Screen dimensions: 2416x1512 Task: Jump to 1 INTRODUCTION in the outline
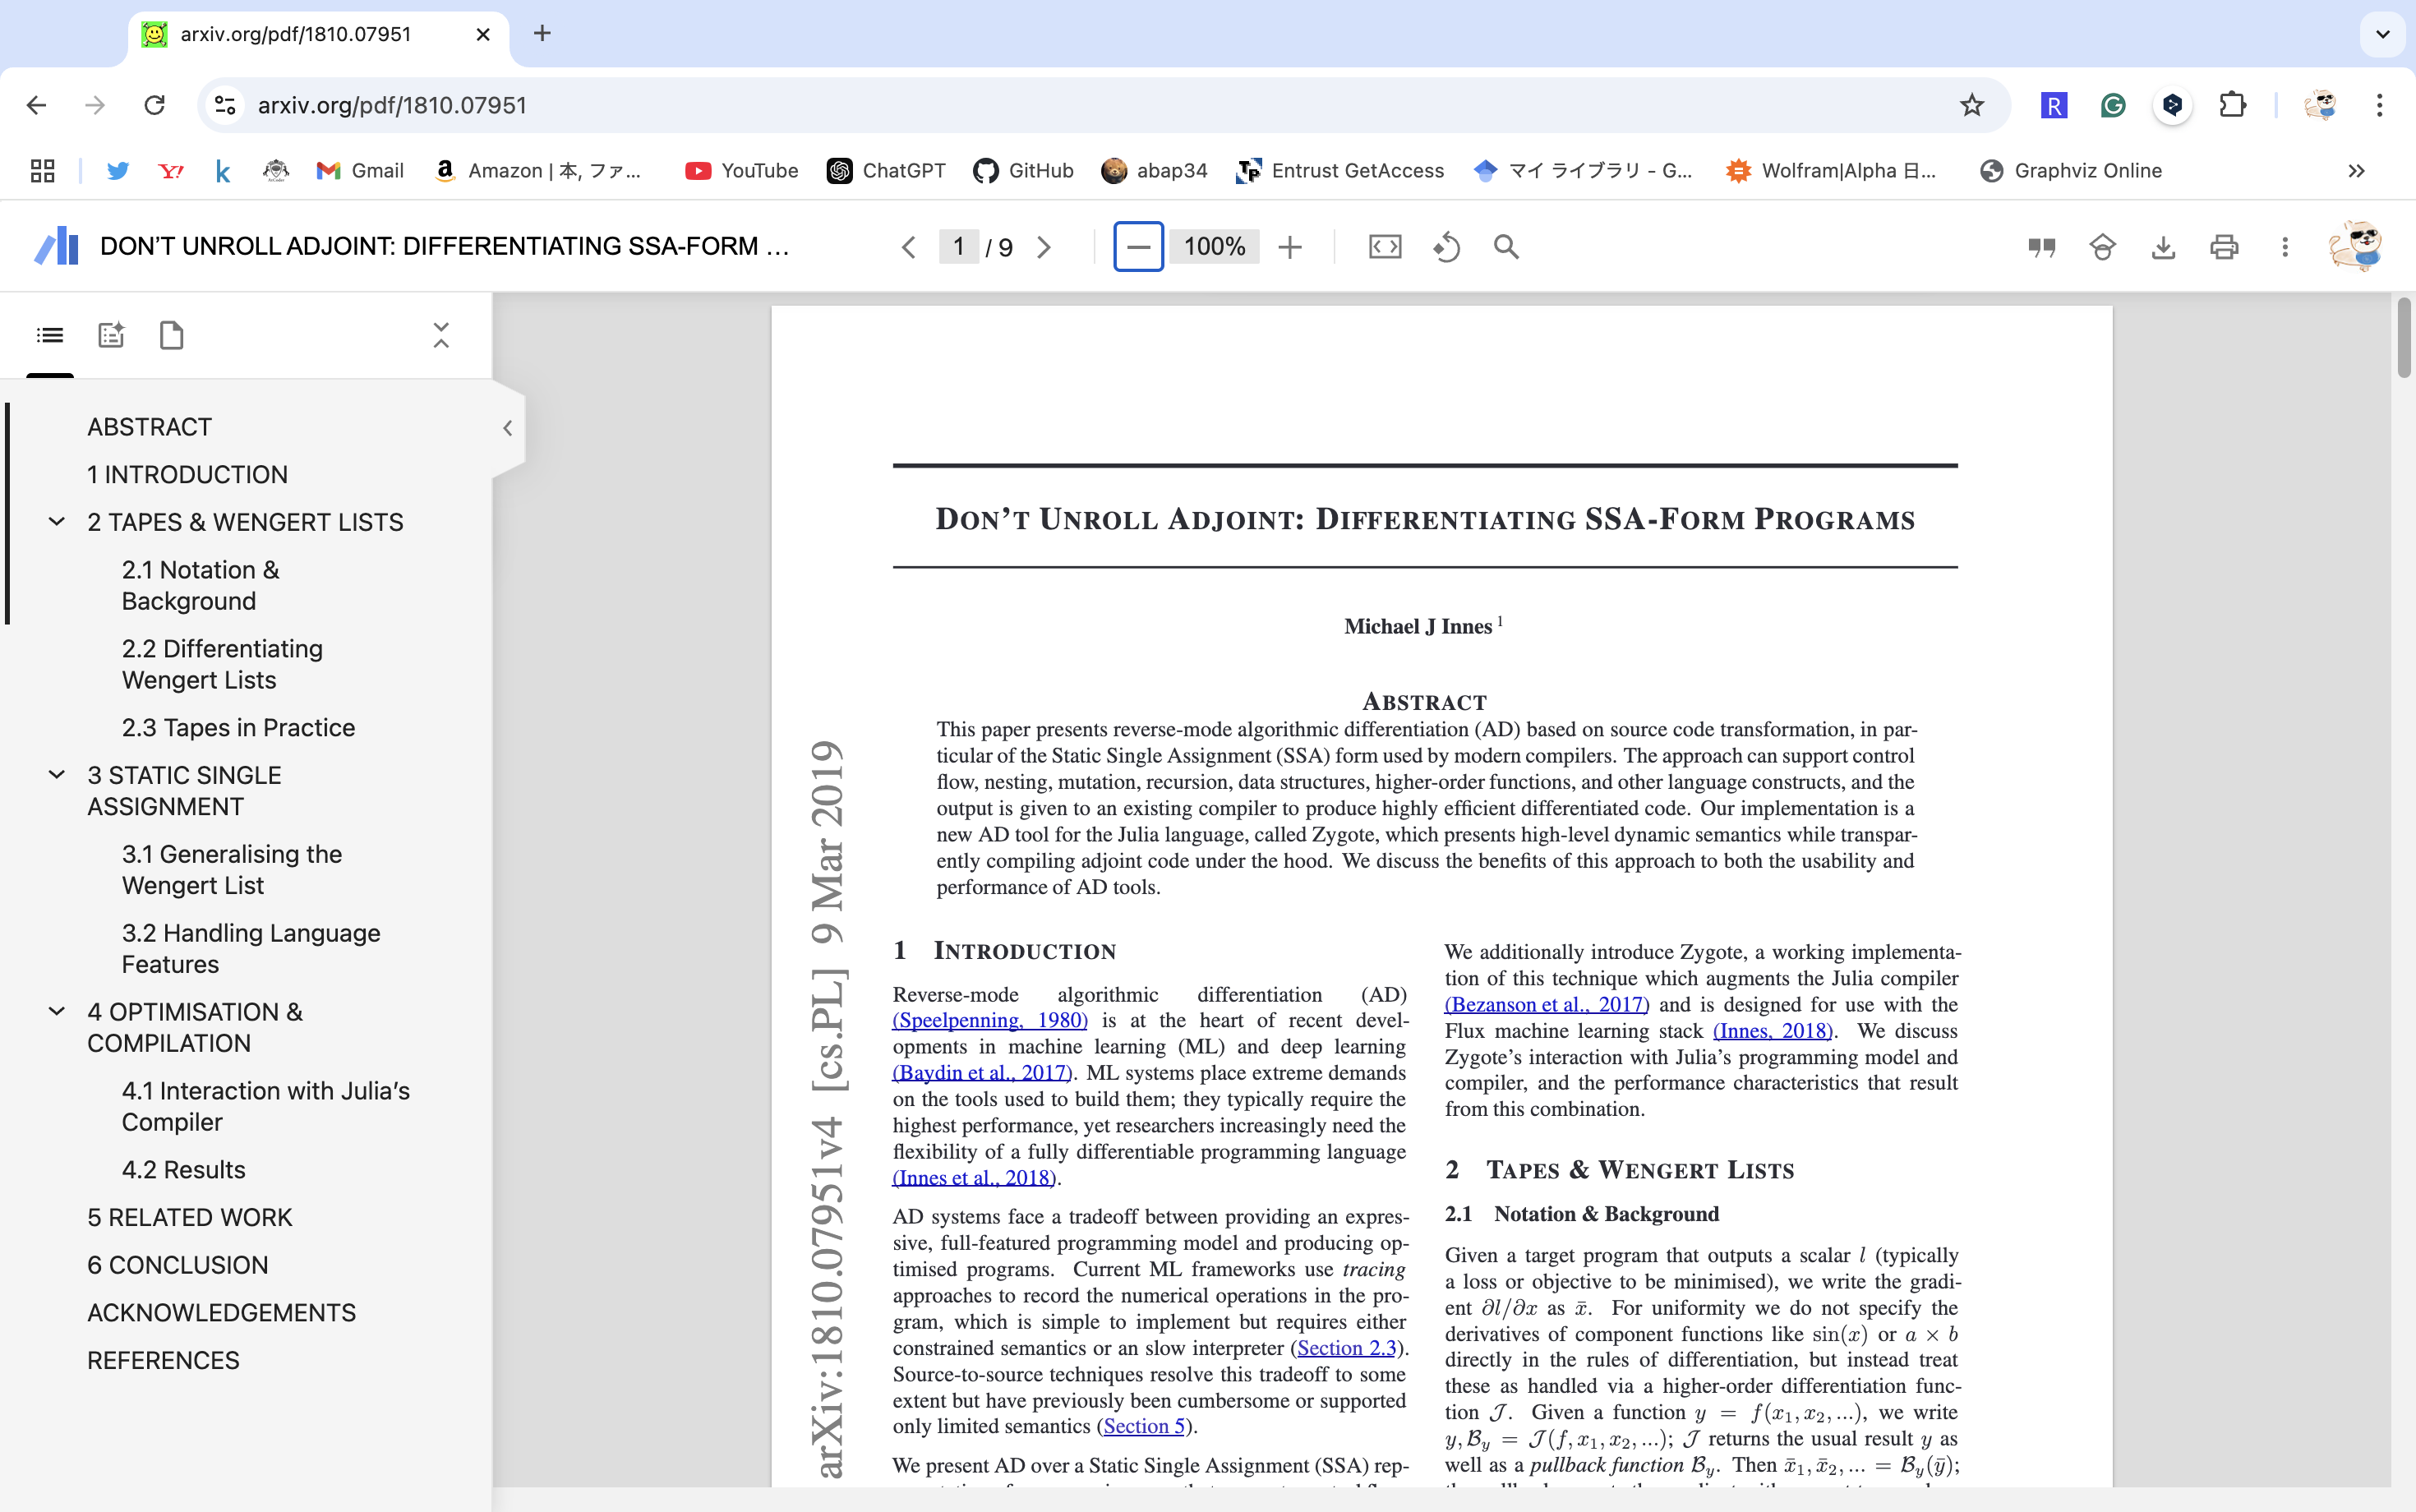(x=188, y=475)
